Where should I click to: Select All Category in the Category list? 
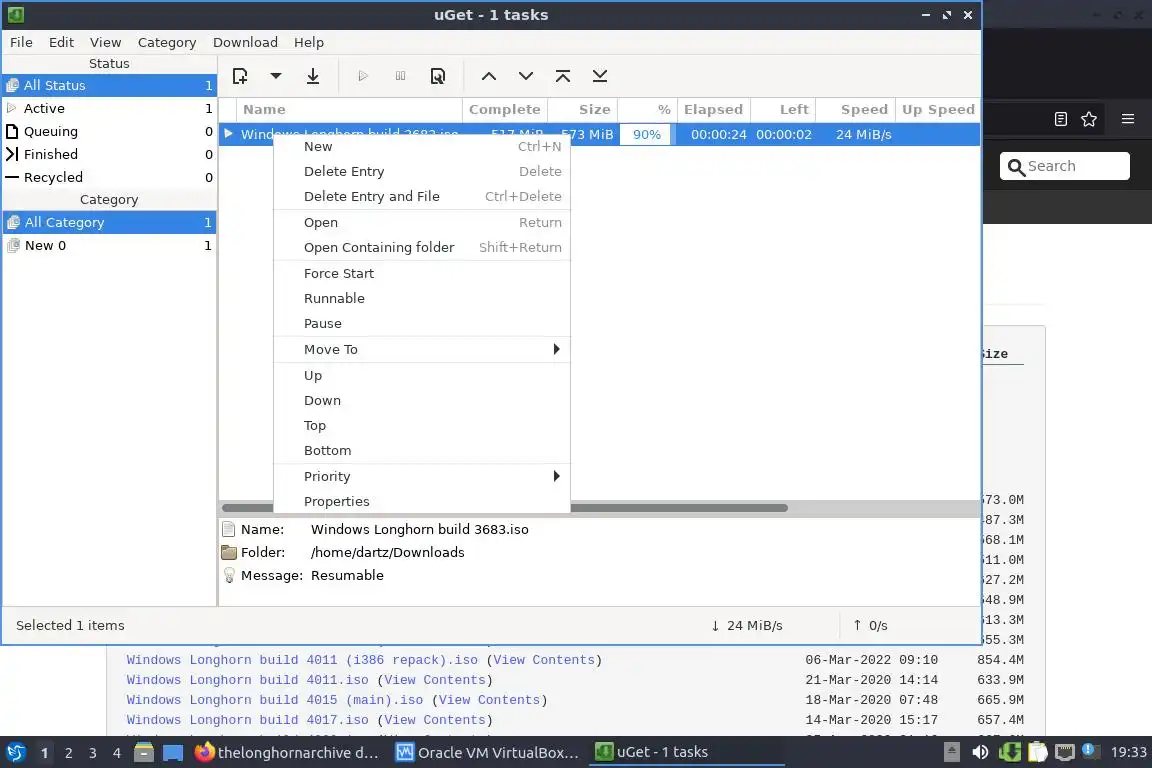(x=109, y=222)
